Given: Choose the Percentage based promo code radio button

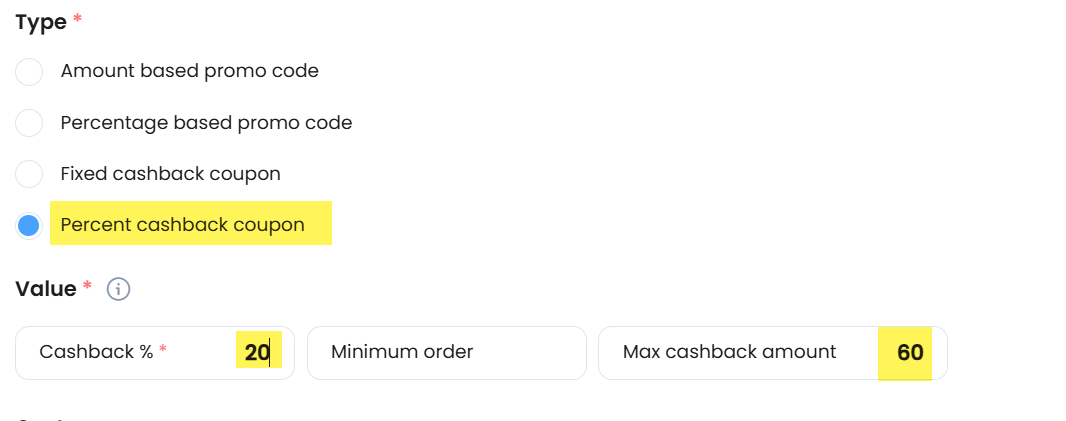Looking at the screenshot, I should (x=29, y=123).
